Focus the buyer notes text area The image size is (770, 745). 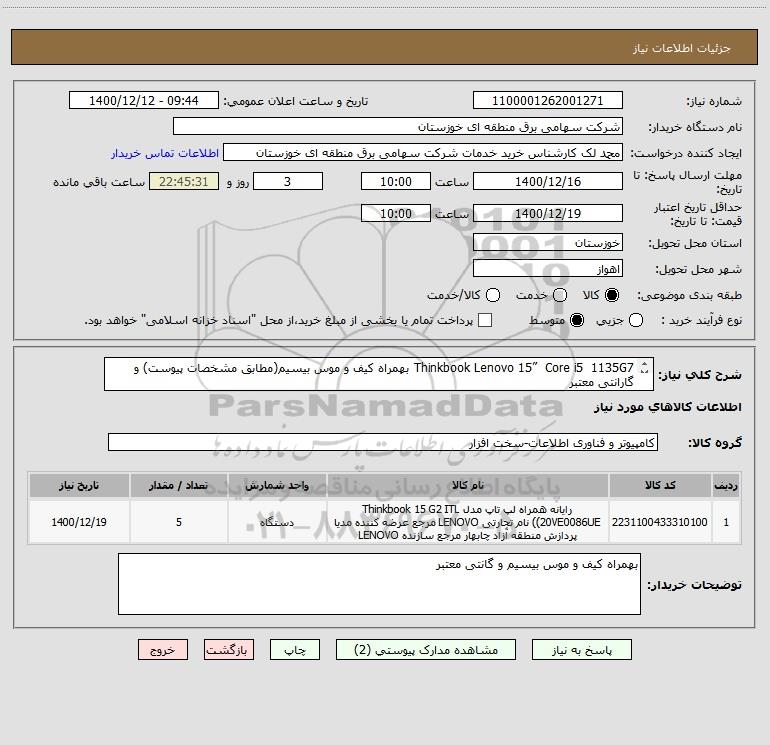pyautogui.click(x=379, y=584)
